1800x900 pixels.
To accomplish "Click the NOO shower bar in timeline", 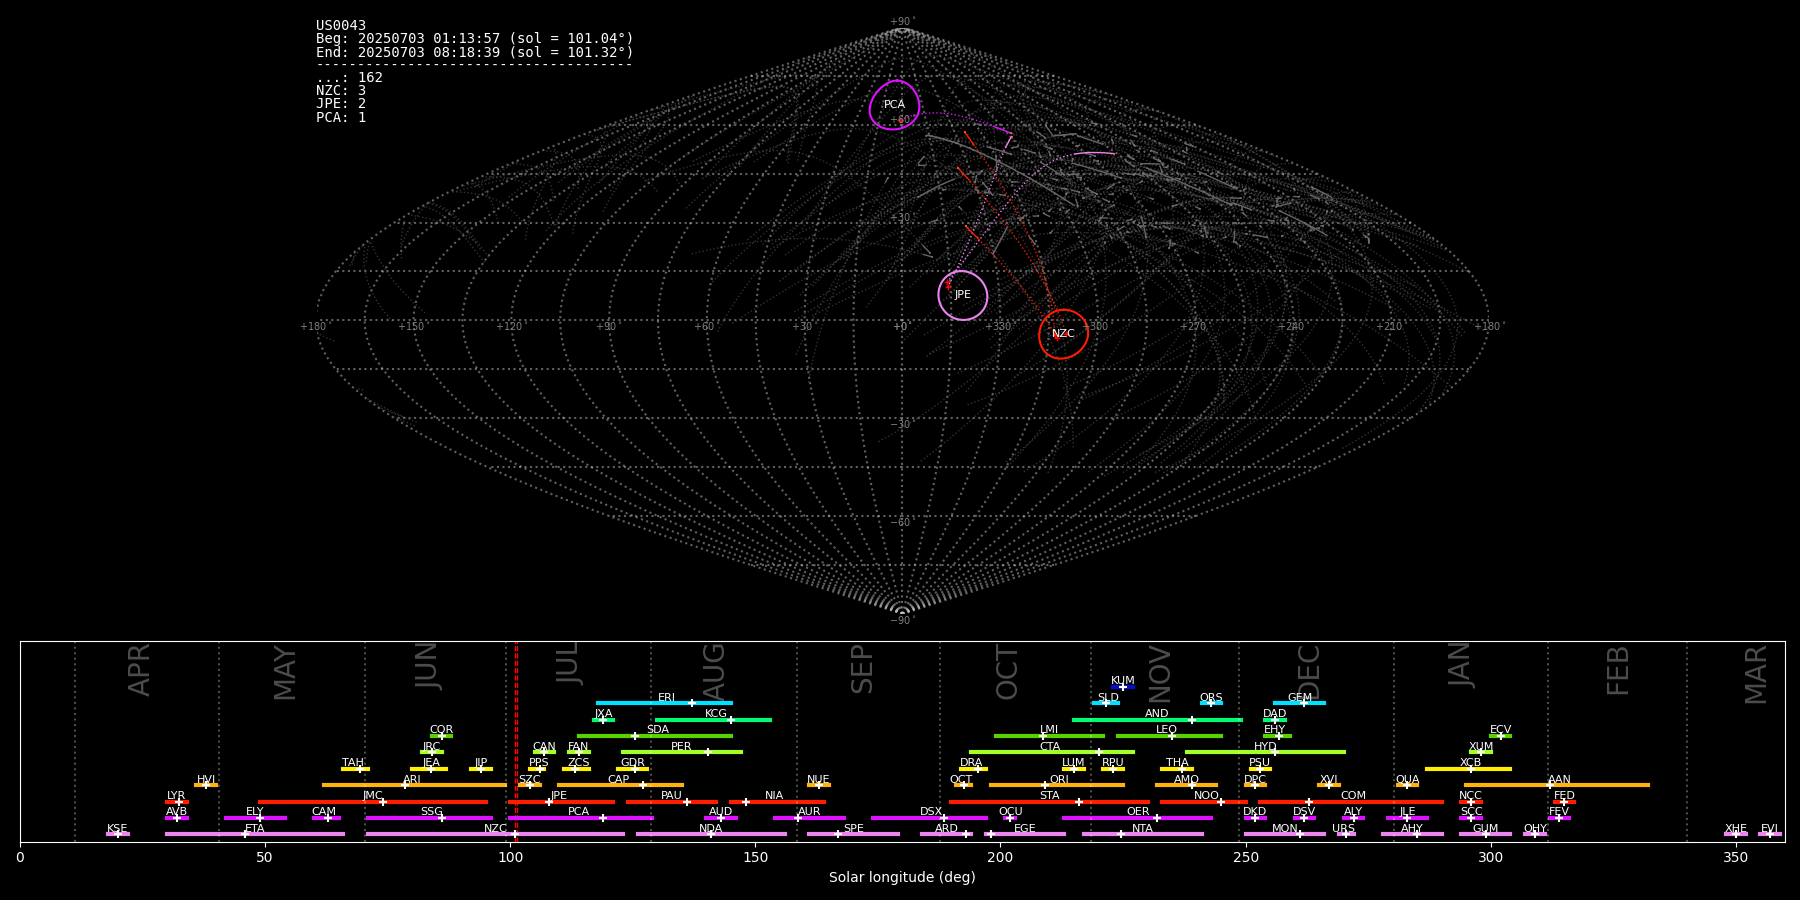I will tap(1204, 802).
